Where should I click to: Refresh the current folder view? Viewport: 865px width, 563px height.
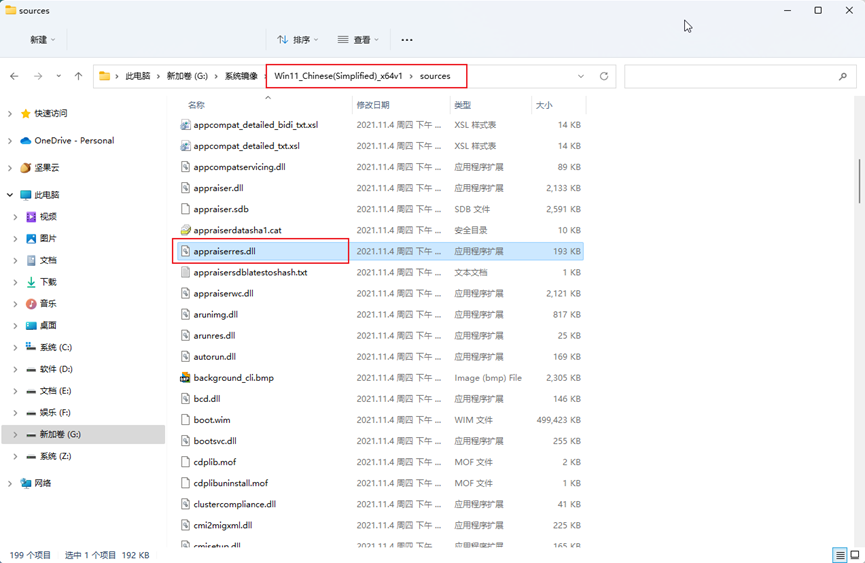pos(604,76)
